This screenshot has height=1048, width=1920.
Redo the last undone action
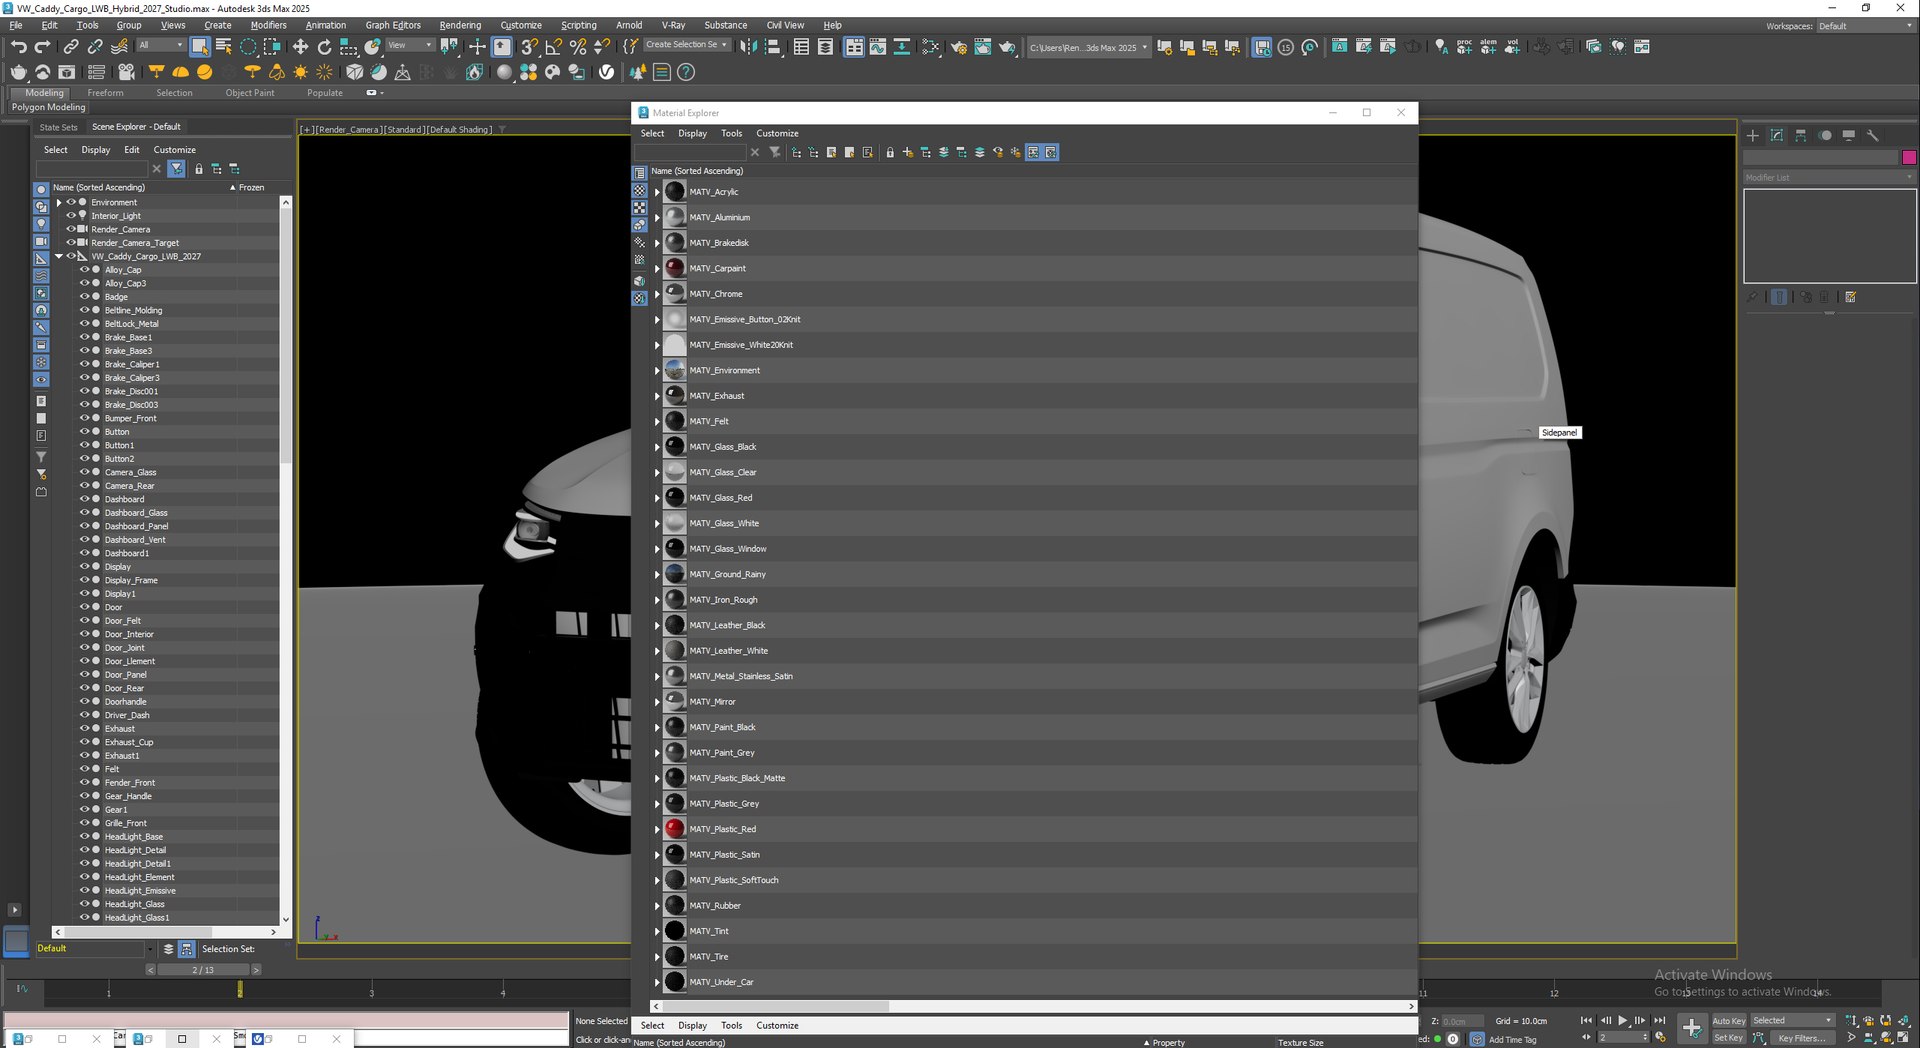click(42, 47)
